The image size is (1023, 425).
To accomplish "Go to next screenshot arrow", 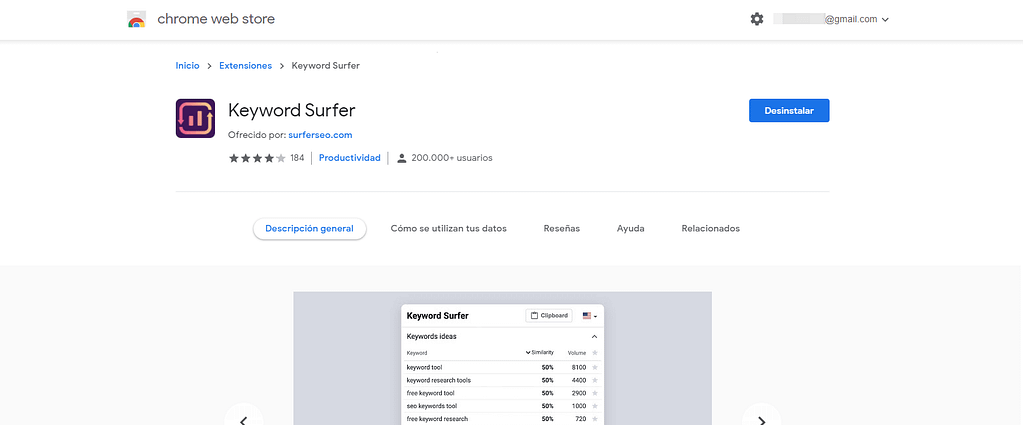I will click(761, 420).
